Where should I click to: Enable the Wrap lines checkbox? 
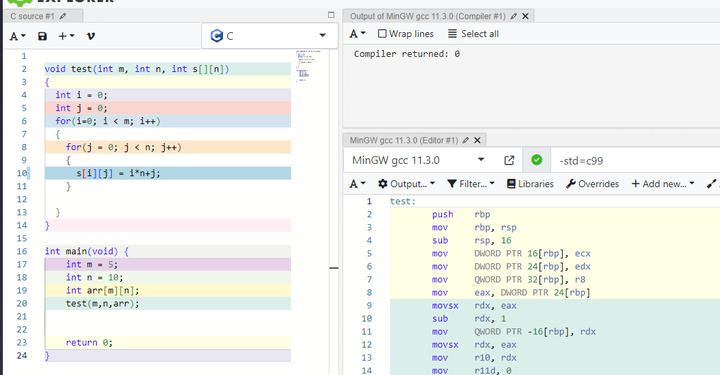pos(382,34)
